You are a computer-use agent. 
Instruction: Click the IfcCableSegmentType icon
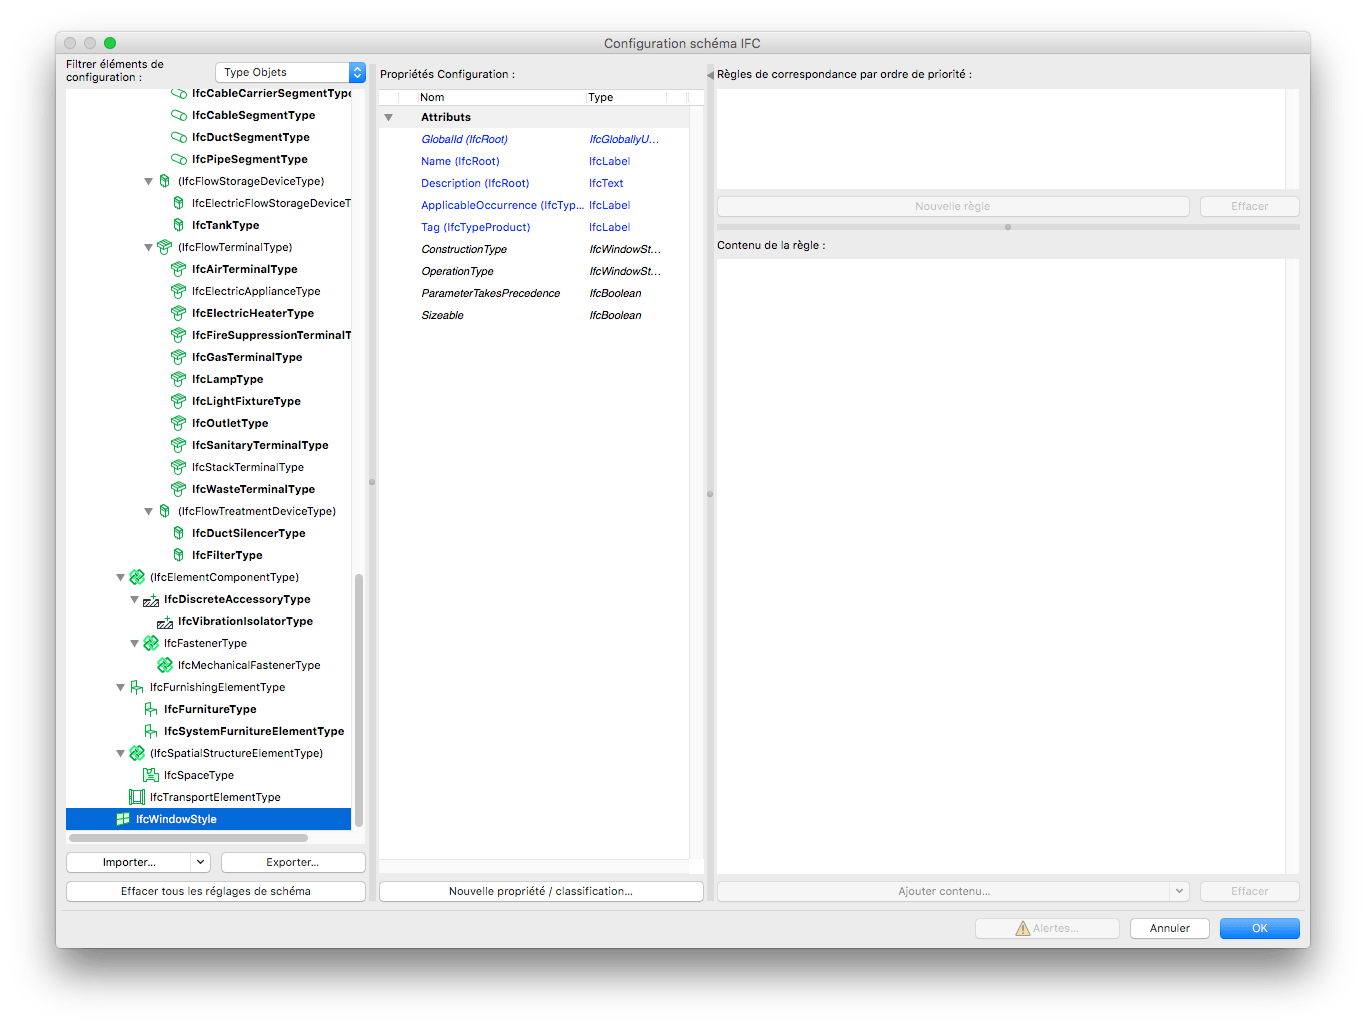179,115
